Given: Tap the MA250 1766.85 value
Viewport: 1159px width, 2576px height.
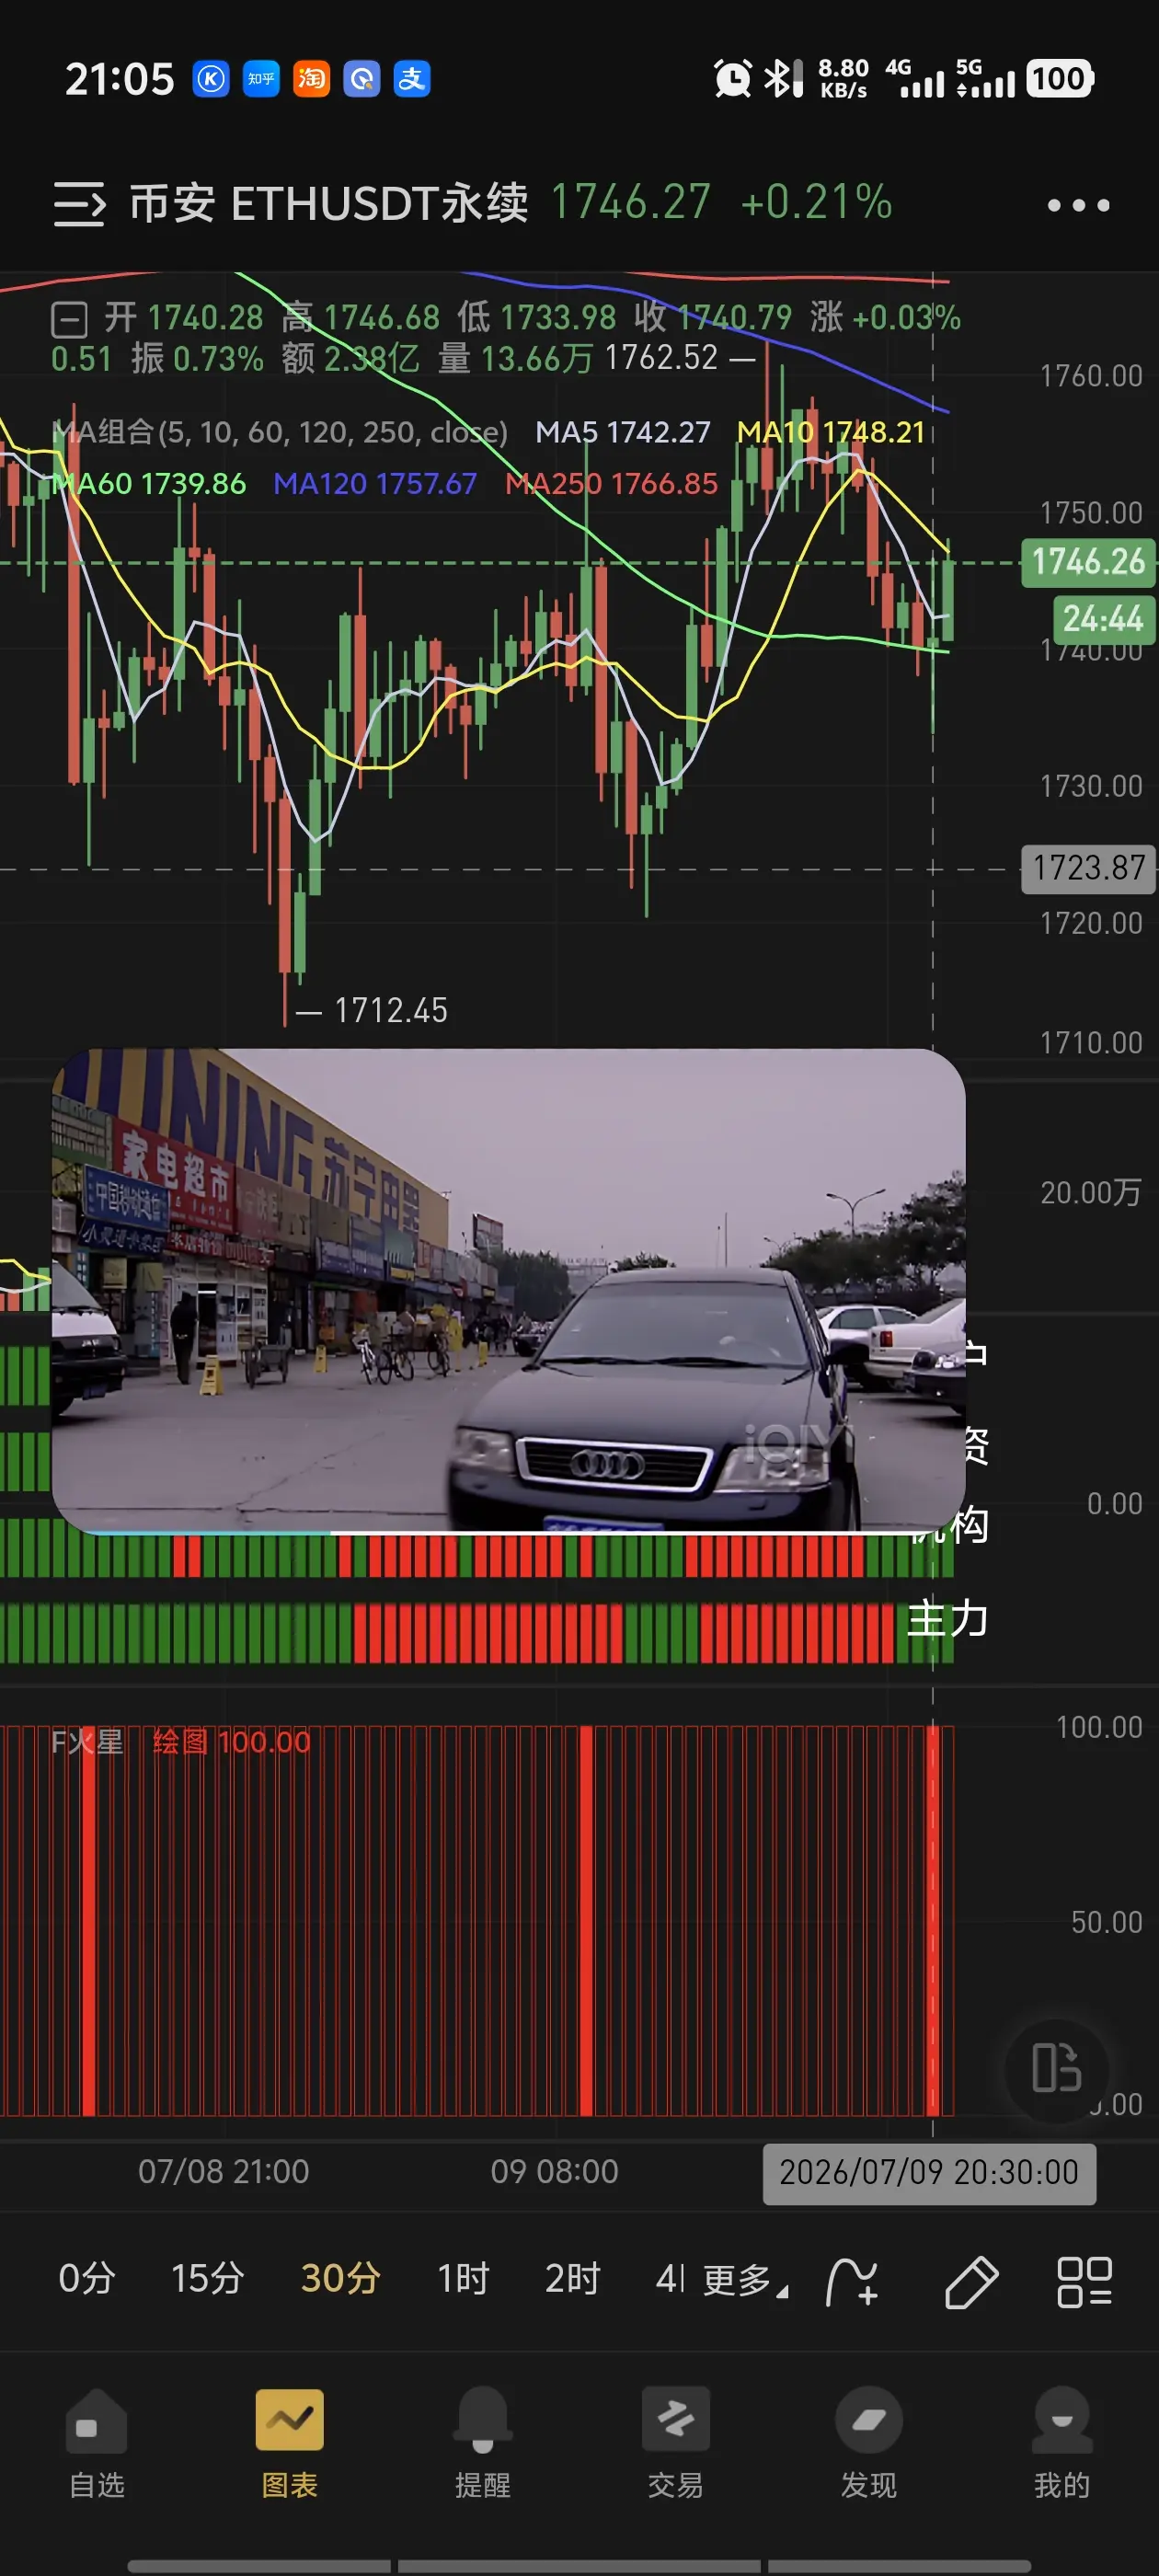Looking at the screenshot, I should click(x=611, y=484).
